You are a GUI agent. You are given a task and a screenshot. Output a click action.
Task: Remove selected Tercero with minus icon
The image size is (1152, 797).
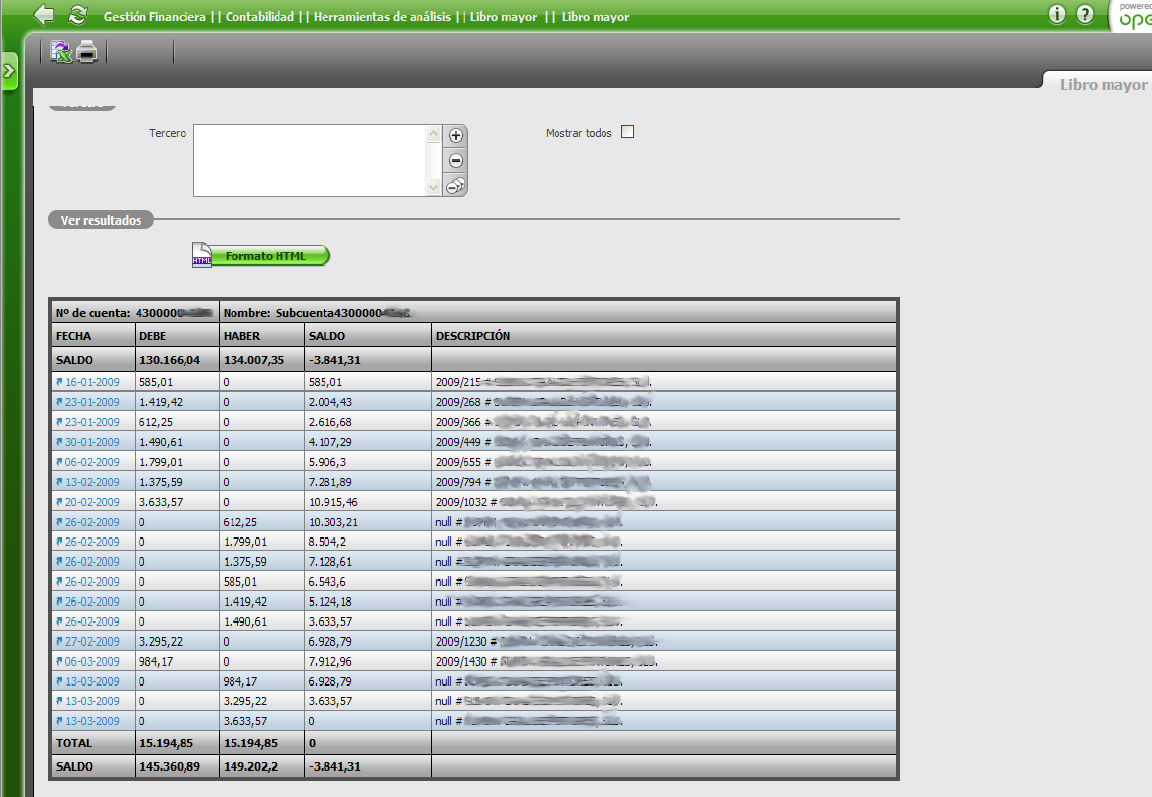click(456, 160)
